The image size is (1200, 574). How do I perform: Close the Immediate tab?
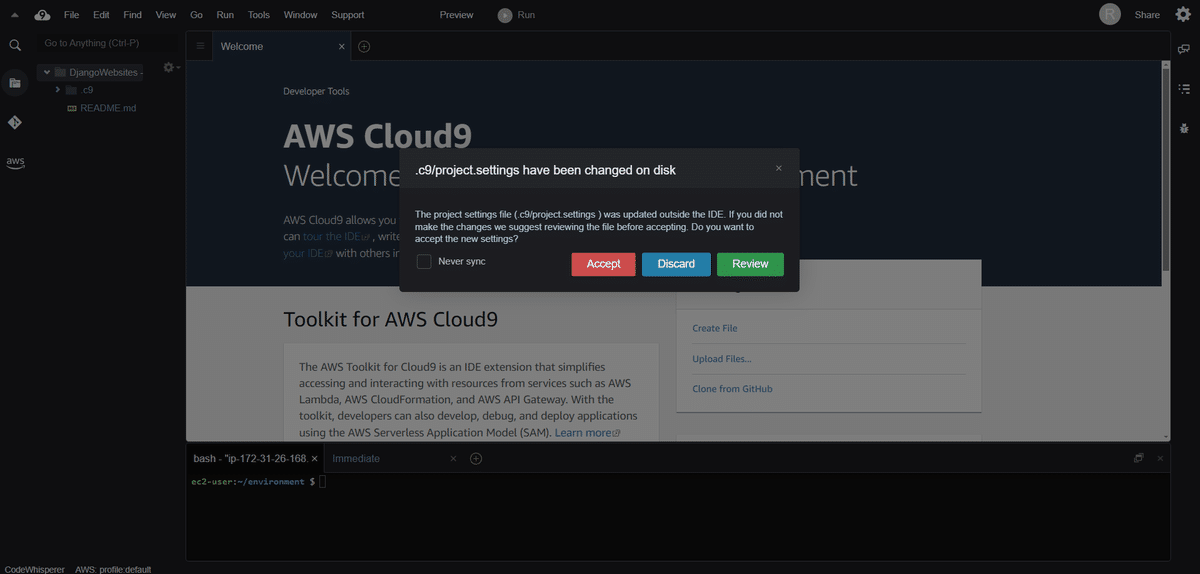(453, 459)
